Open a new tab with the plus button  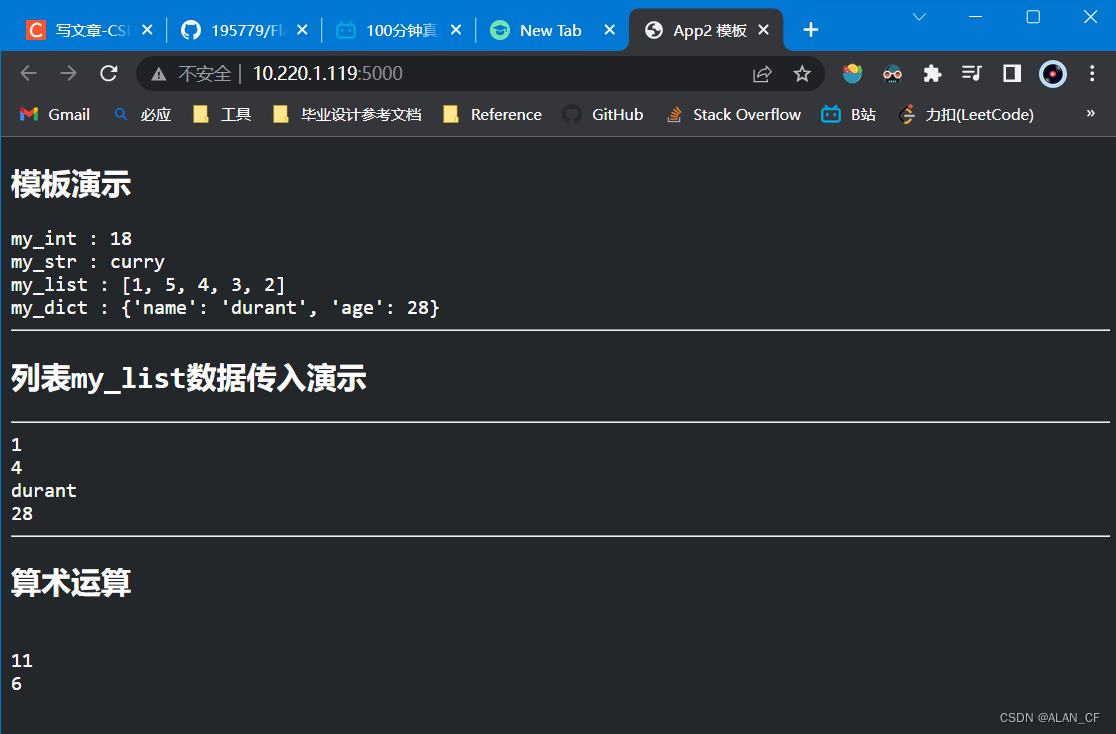point(810,30)
